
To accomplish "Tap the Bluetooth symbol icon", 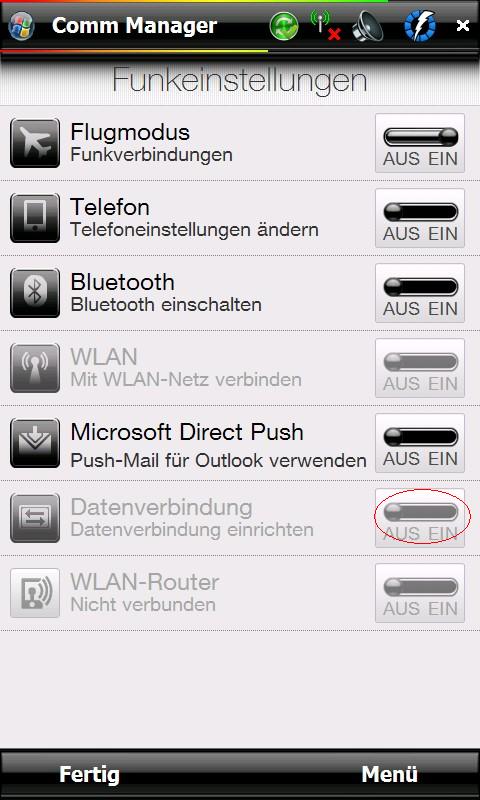I will point(35,293).
